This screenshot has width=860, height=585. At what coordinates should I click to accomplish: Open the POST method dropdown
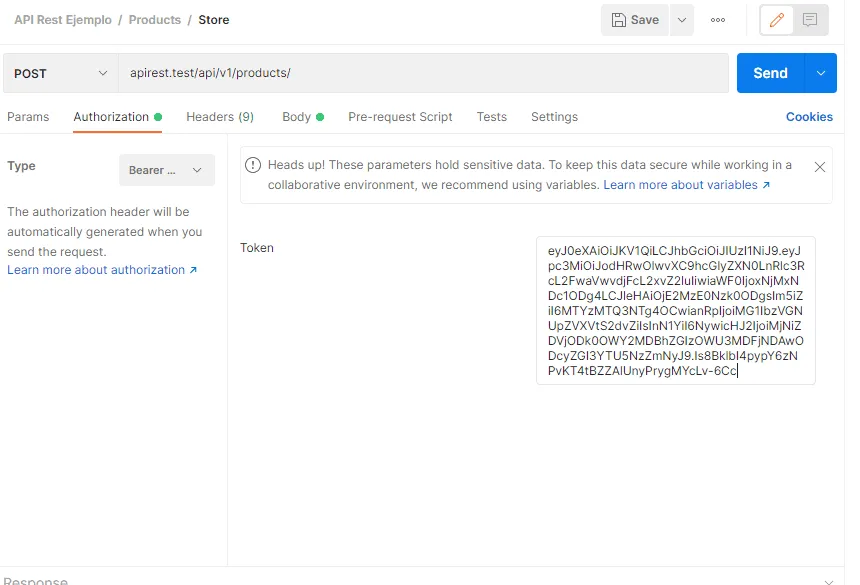click(x=58, y=73)
